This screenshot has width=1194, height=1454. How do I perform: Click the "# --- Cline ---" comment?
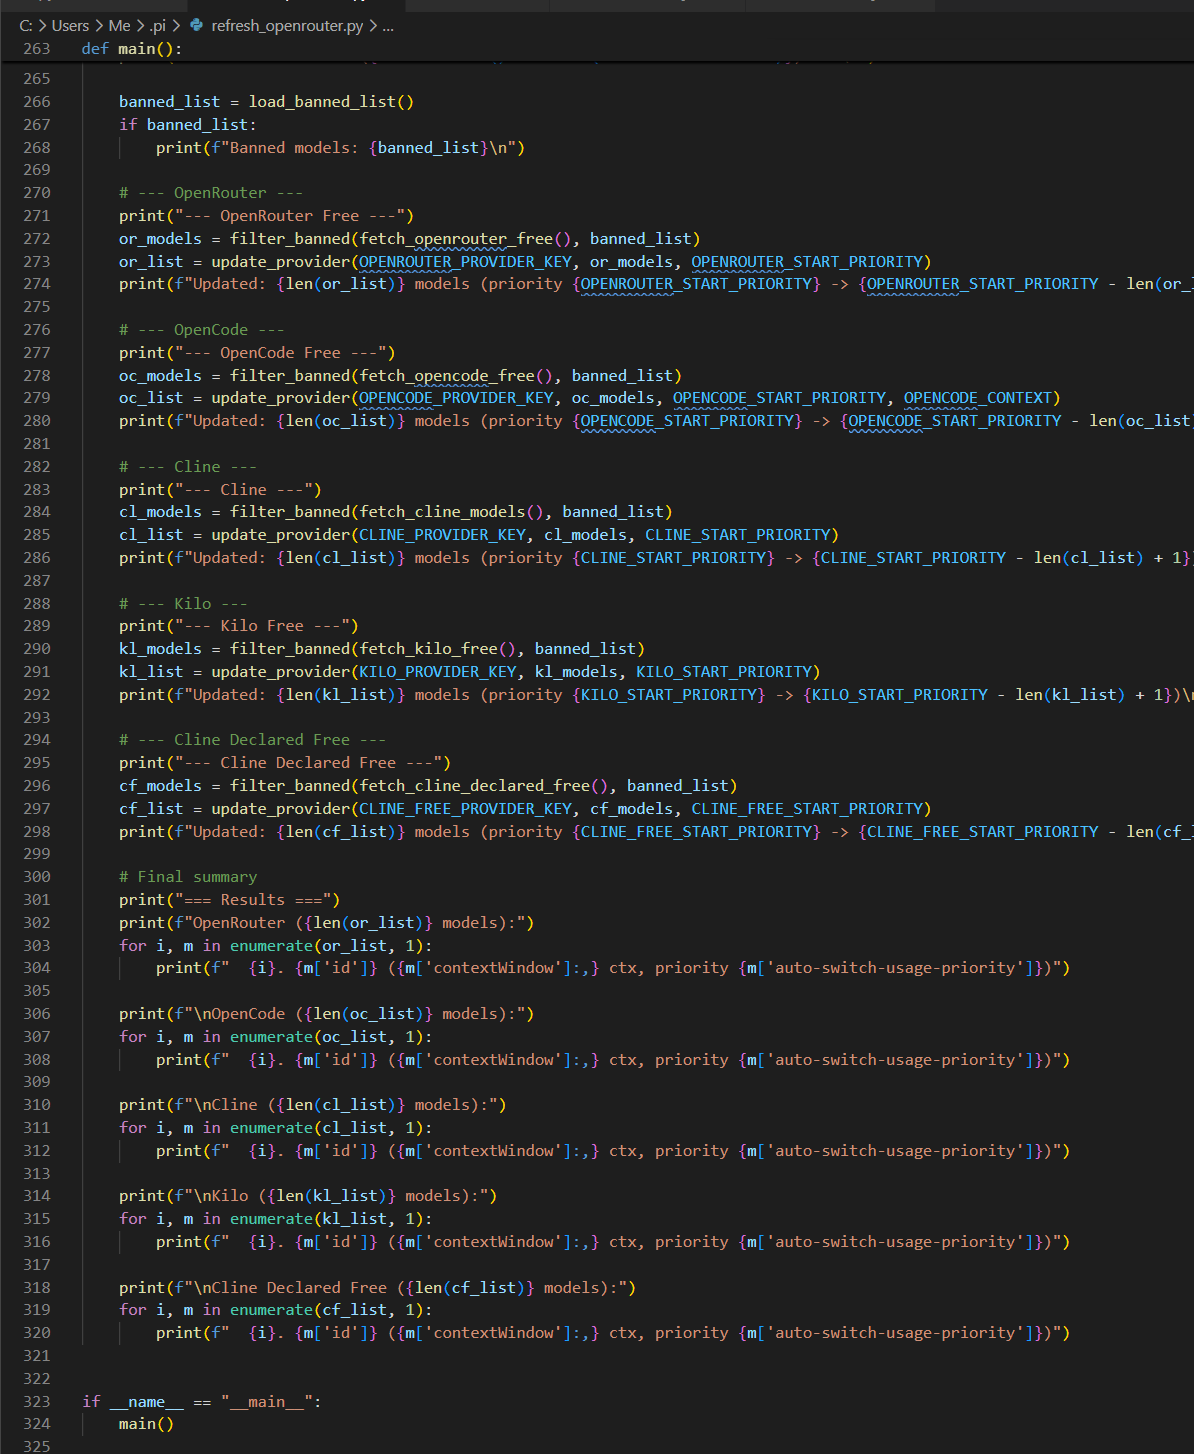pos(188,467)
